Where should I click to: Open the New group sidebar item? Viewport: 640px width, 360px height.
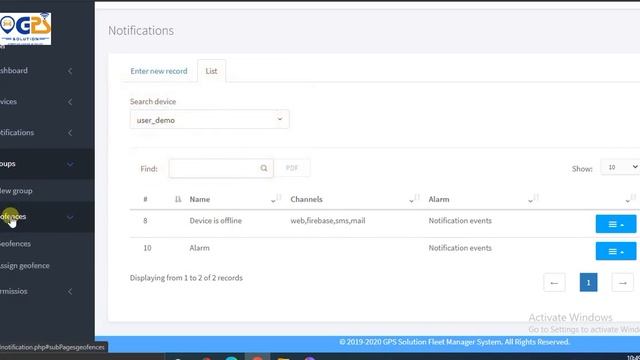tap(16, 191)
